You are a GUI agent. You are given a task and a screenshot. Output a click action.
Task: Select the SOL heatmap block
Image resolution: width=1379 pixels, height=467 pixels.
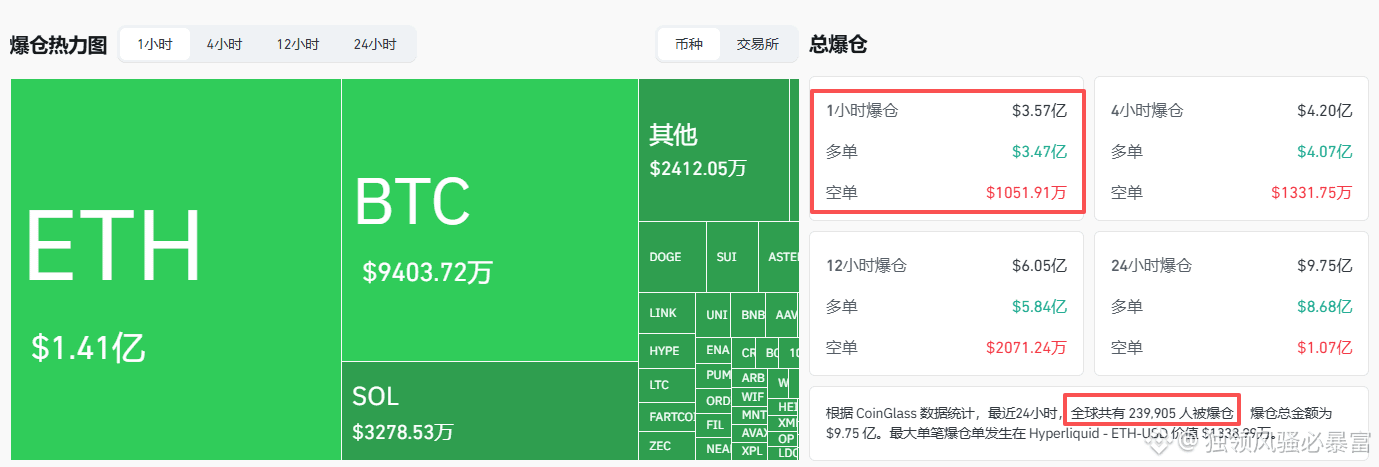click(x=489, y=411)
